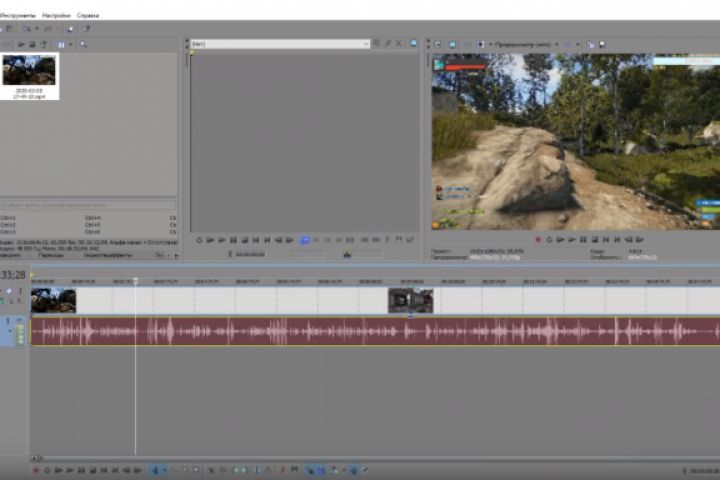The height and width of the screenshot is (480, 720).
Task: Select the first video clip on the timeline
Action: pos(54,301)
